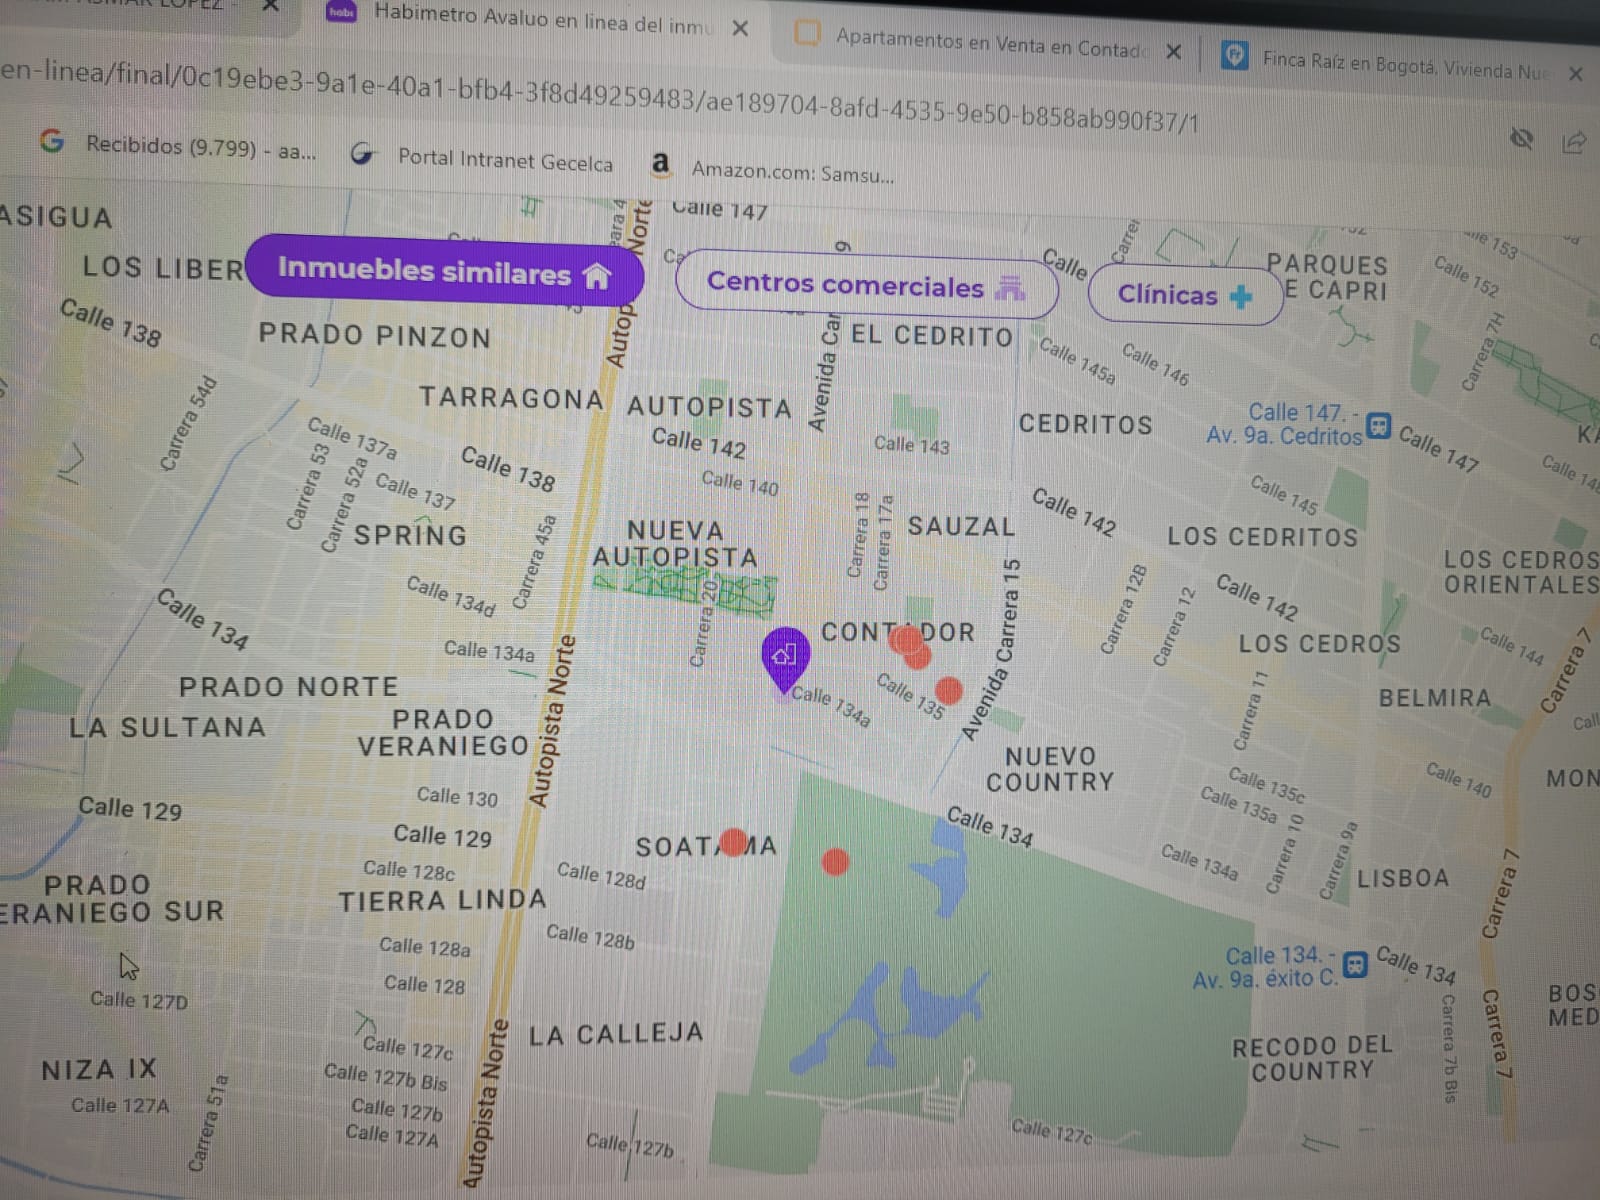
Task: Click the PRADO VERANIEGO neighborhood label
Action: tap(443, 733)
